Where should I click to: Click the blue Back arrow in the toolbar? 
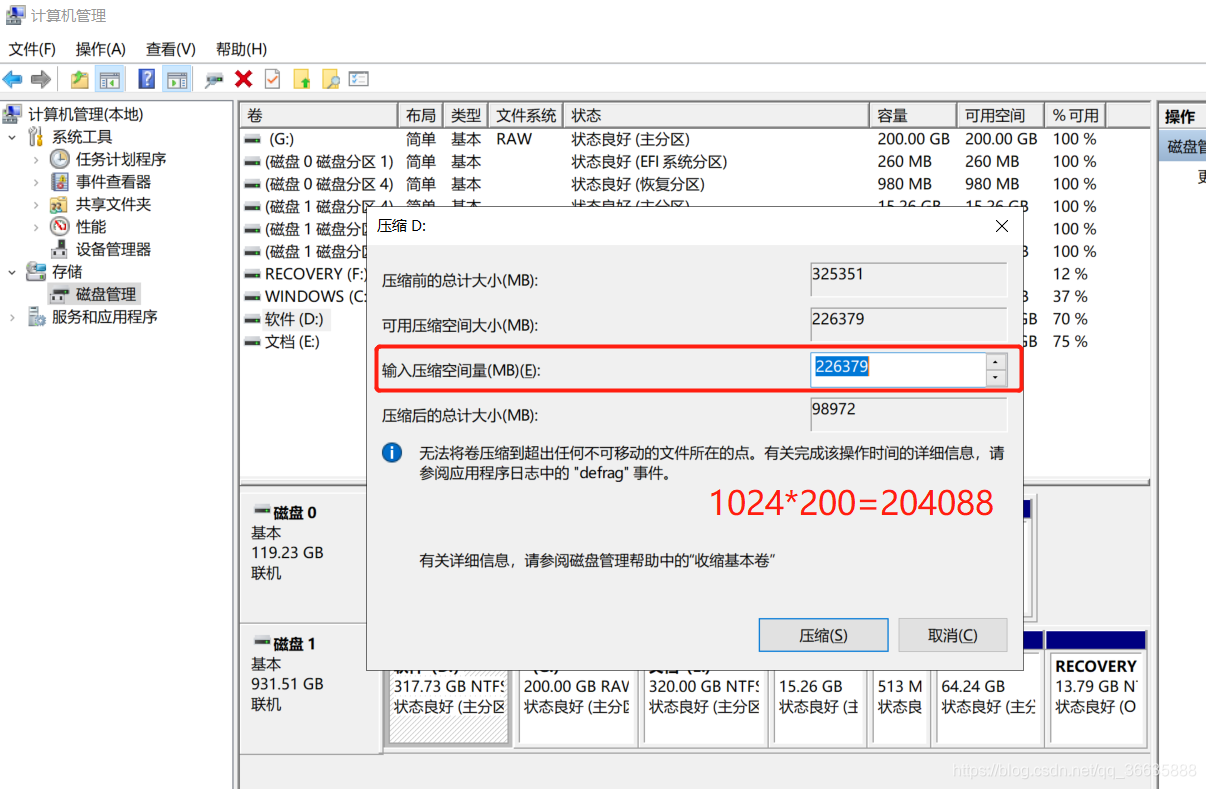click(x=13, y=79)
